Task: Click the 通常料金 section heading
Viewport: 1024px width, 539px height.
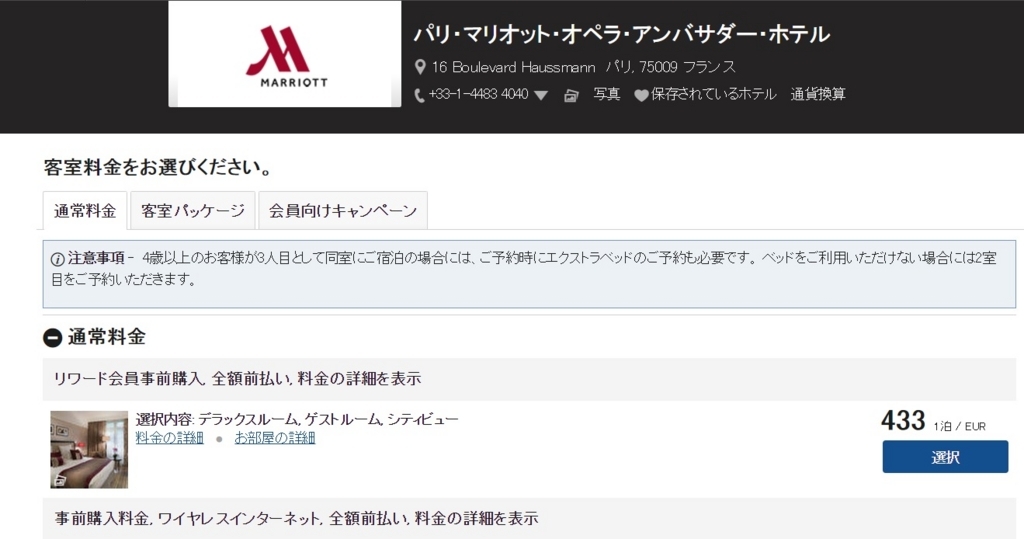Action: coord(106,337)
